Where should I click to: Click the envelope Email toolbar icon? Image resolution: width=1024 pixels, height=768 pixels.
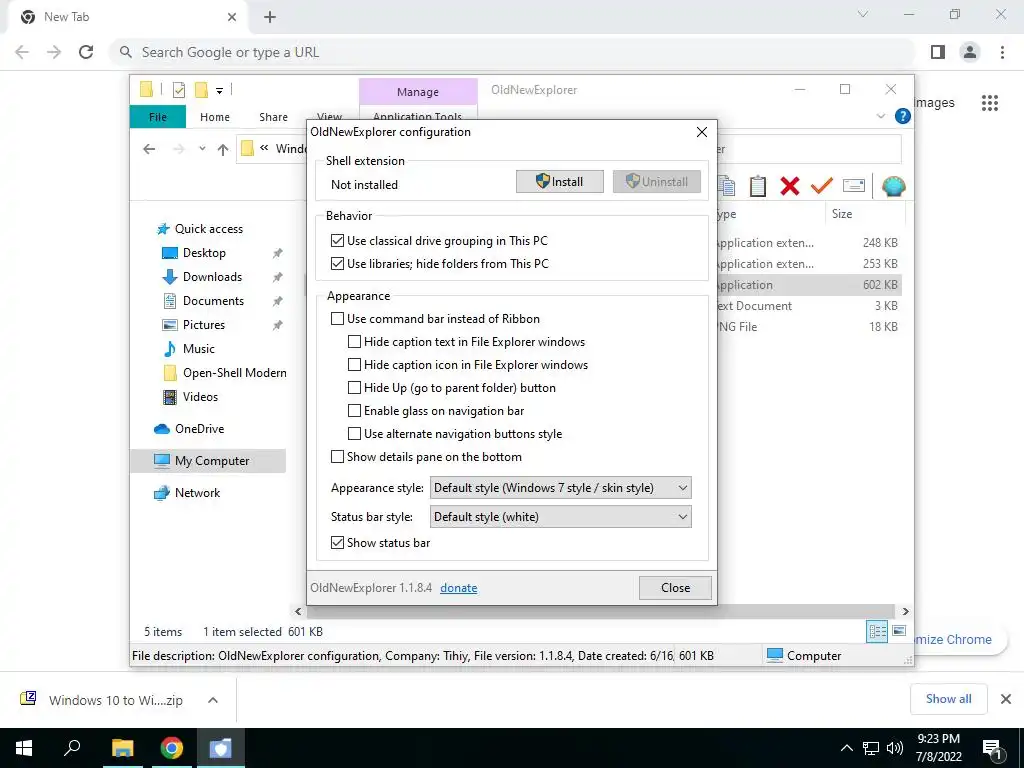point(854,186)
